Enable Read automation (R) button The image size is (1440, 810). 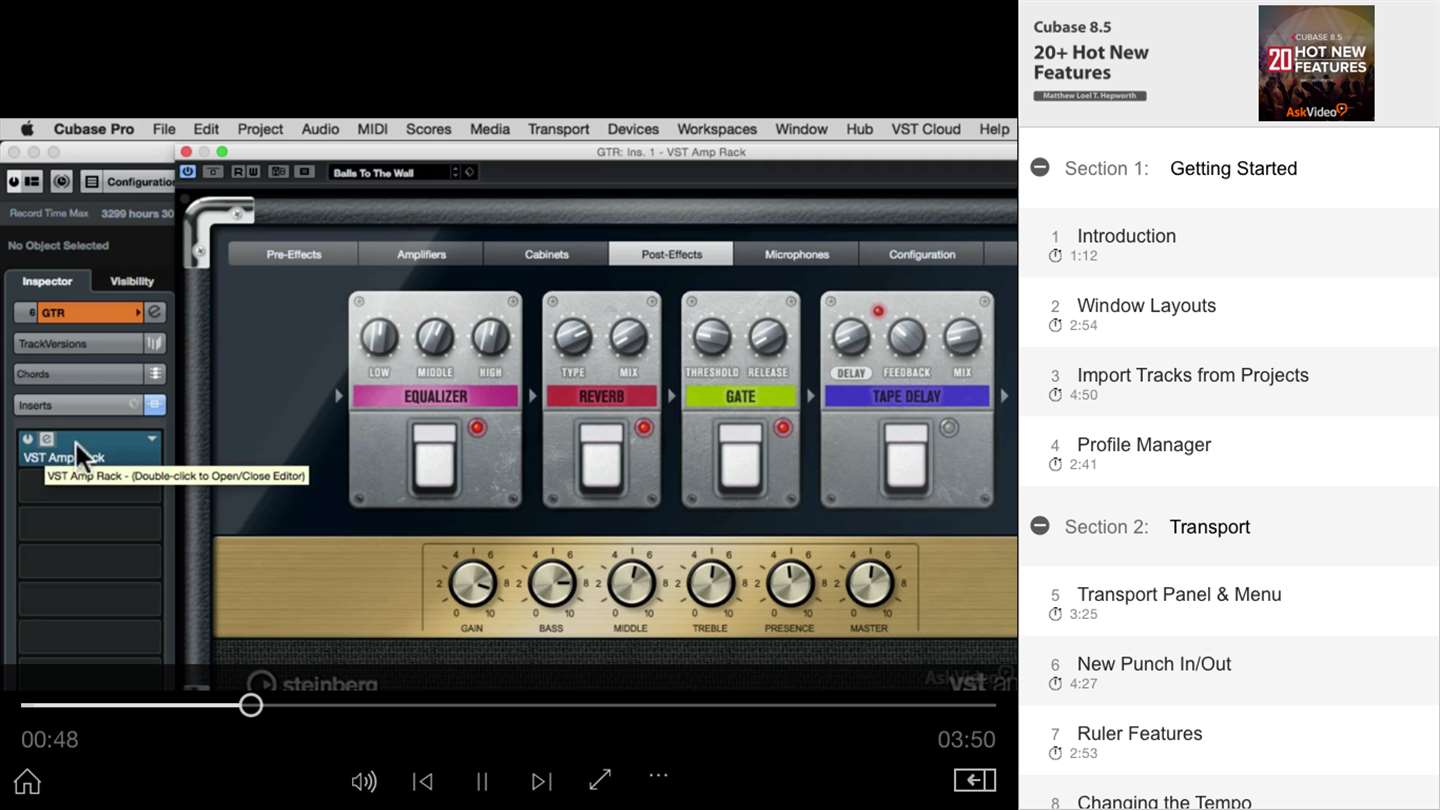point(238,172)
